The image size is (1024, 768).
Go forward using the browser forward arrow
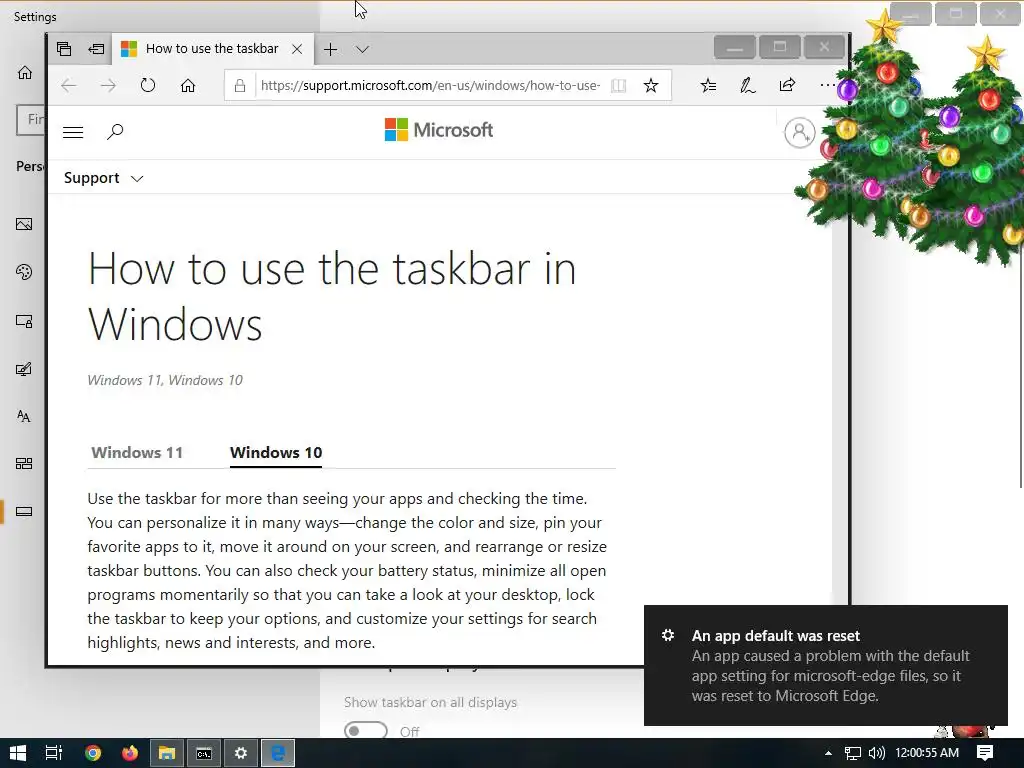point(108,86)
